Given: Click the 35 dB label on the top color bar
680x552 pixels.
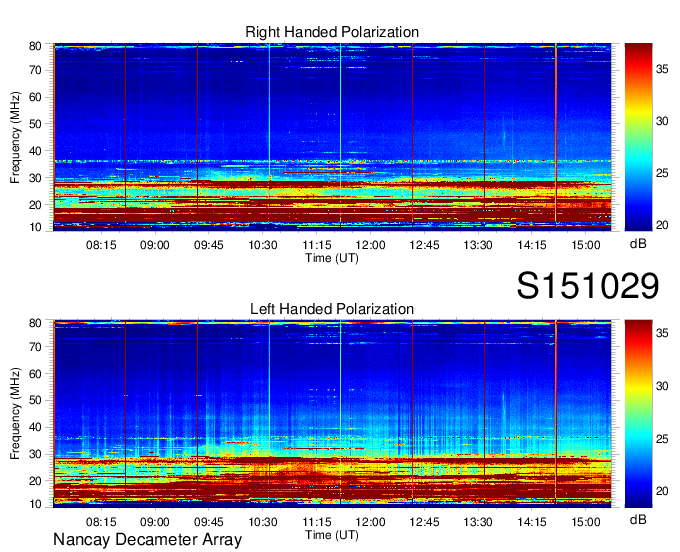Looking at the screenshot, I should 662,69.
